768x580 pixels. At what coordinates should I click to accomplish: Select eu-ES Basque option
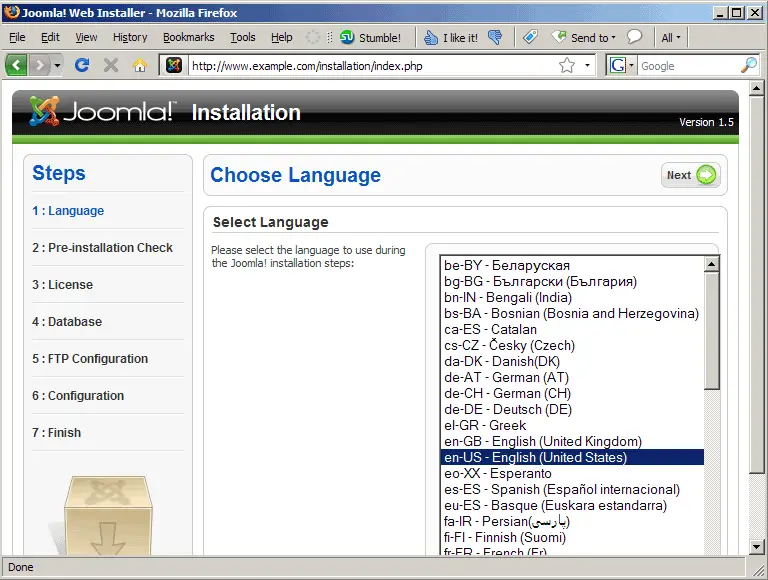[572, 506]
